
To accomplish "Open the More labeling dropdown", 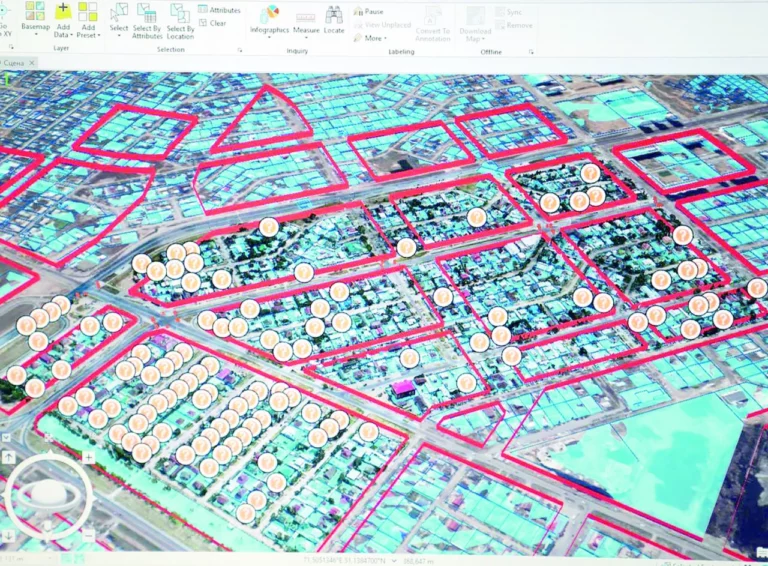I will [x=373, y=38].
